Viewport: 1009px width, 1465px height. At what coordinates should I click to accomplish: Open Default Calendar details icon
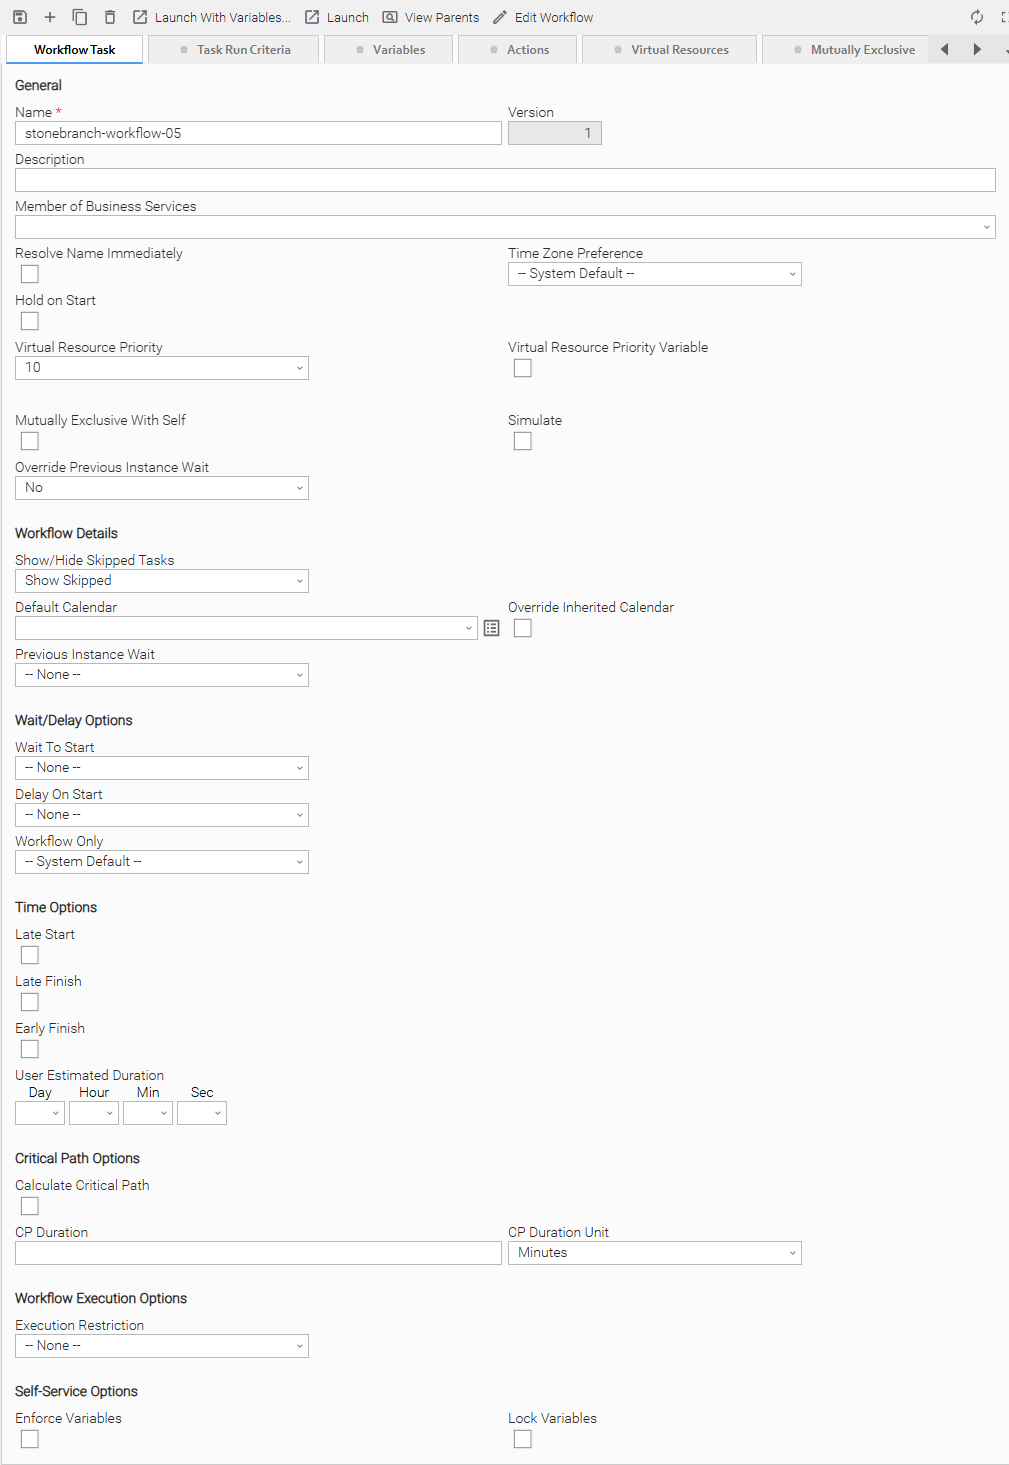(x=491, y=628)
